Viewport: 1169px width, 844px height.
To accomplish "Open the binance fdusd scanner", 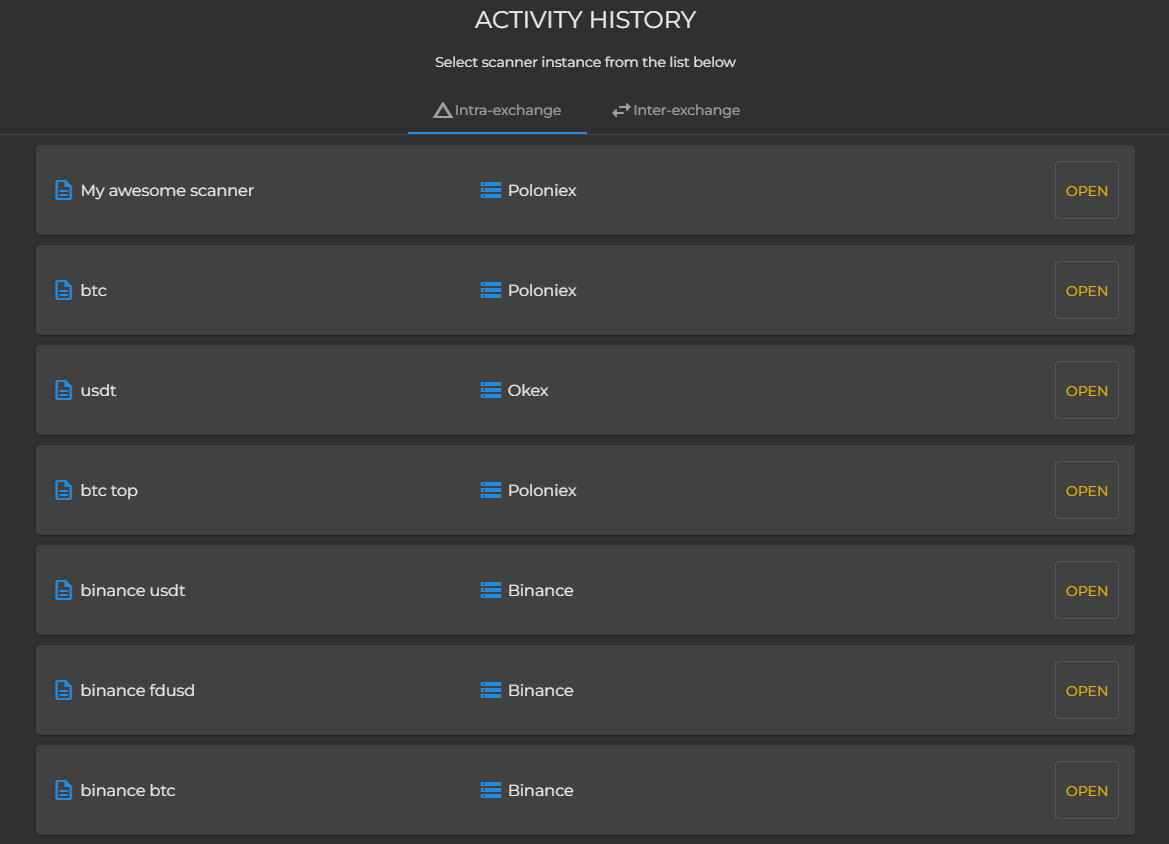I will tap(1086, 690).
